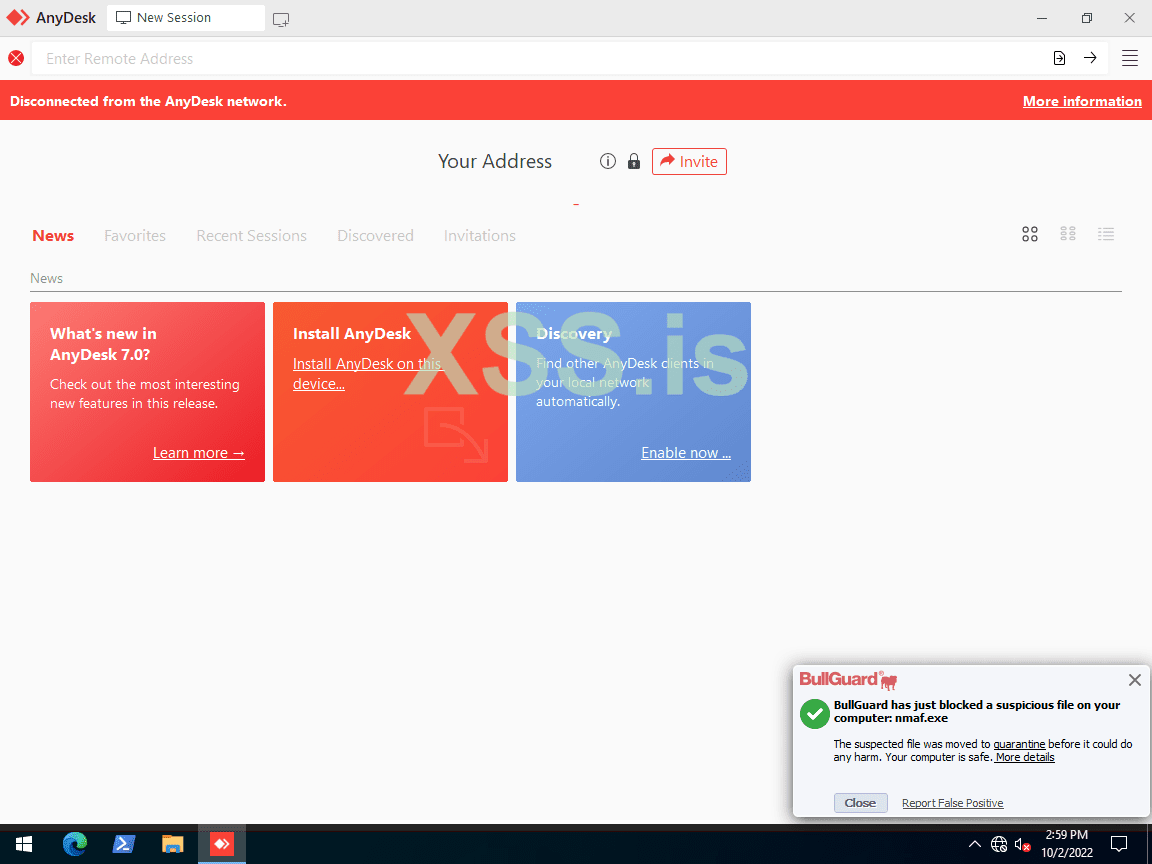Open the Recent Sessions tab

click(251, 236)
